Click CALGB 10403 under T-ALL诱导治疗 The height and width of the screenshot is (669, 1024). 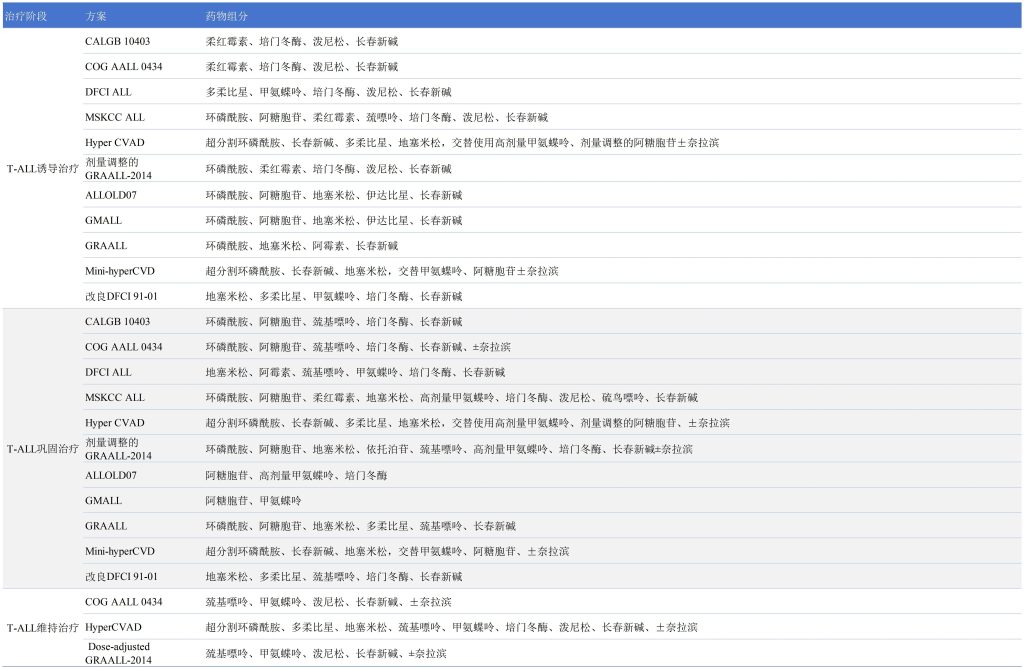(117, 42)
